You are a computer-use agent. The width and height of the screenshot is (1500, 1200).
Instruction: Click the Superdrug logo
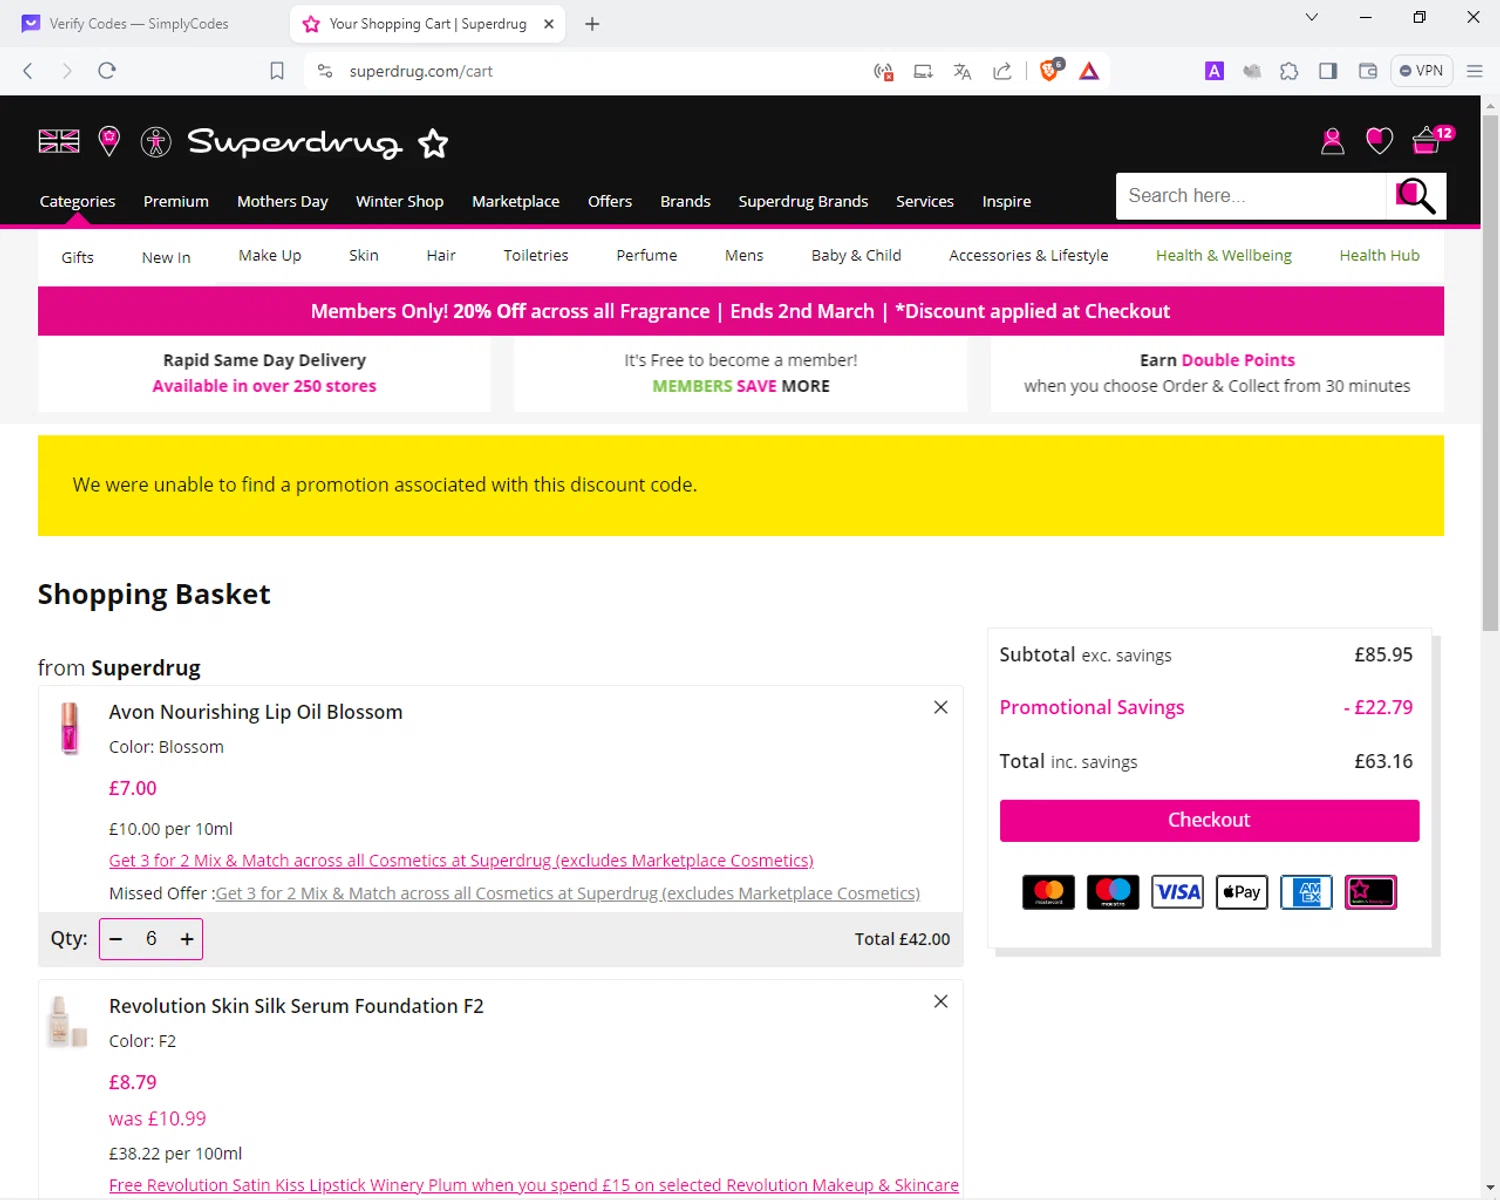(318, 143)
